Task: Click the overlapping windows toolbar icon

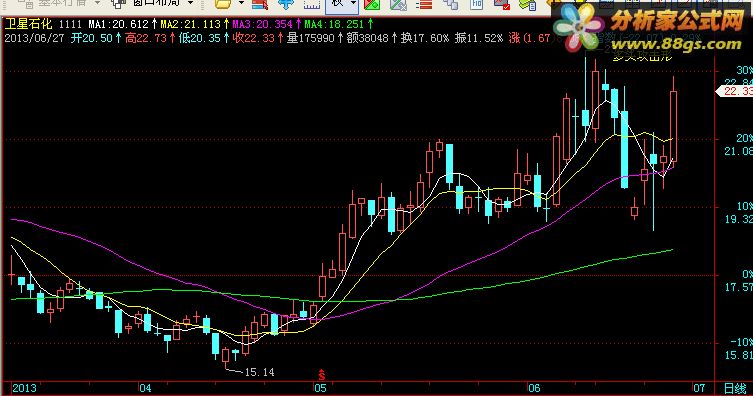Action: point(450,4)
